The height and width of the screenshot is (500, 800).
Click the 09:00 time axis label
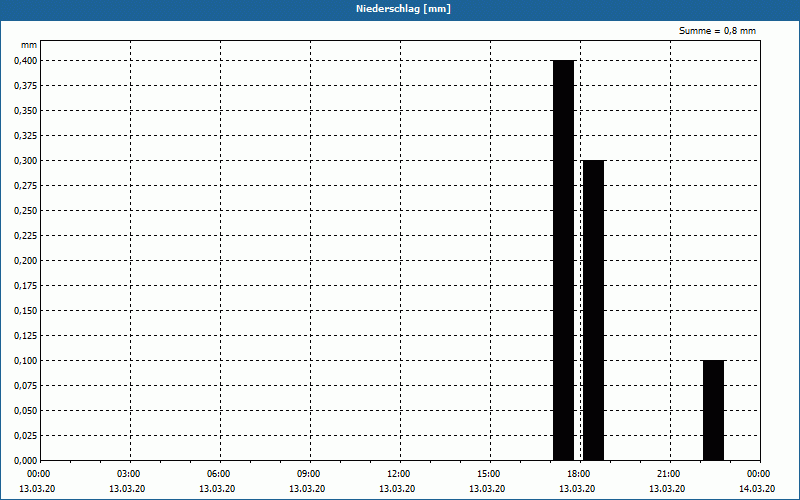(x=308, y=474)
